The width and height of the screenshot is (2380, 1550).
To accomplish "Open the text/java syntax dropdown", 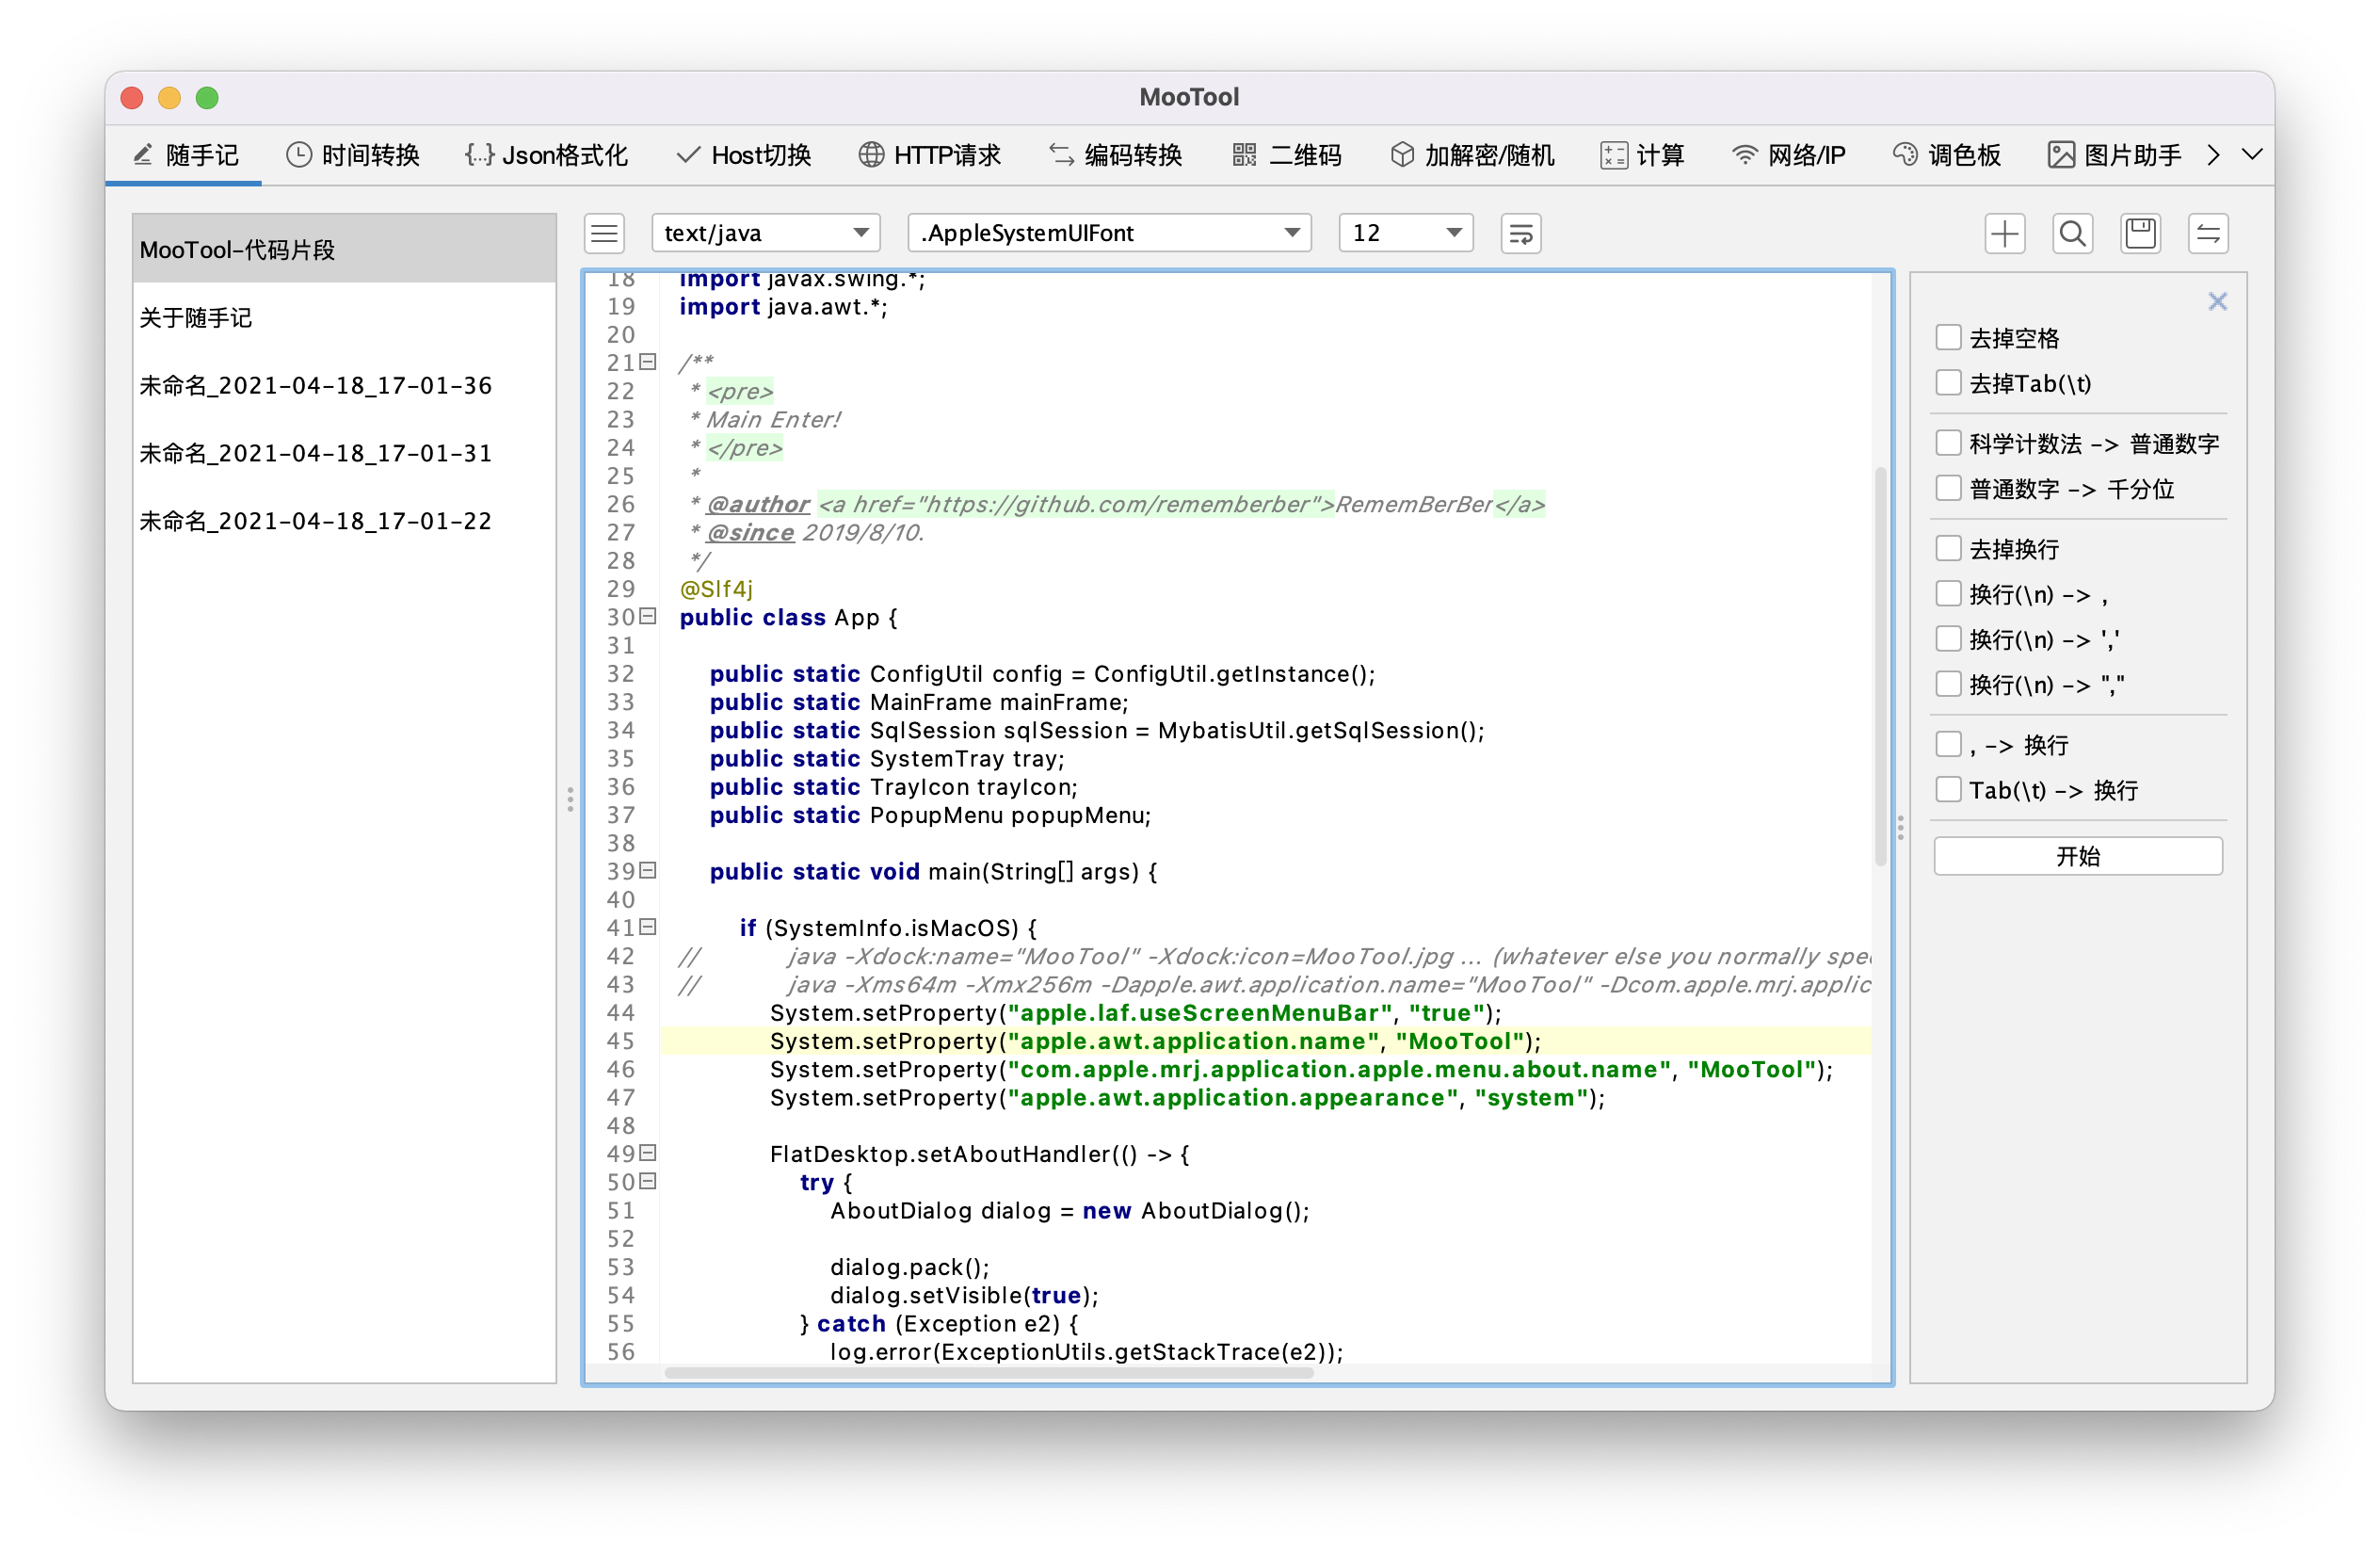I will tap(765, 233).
